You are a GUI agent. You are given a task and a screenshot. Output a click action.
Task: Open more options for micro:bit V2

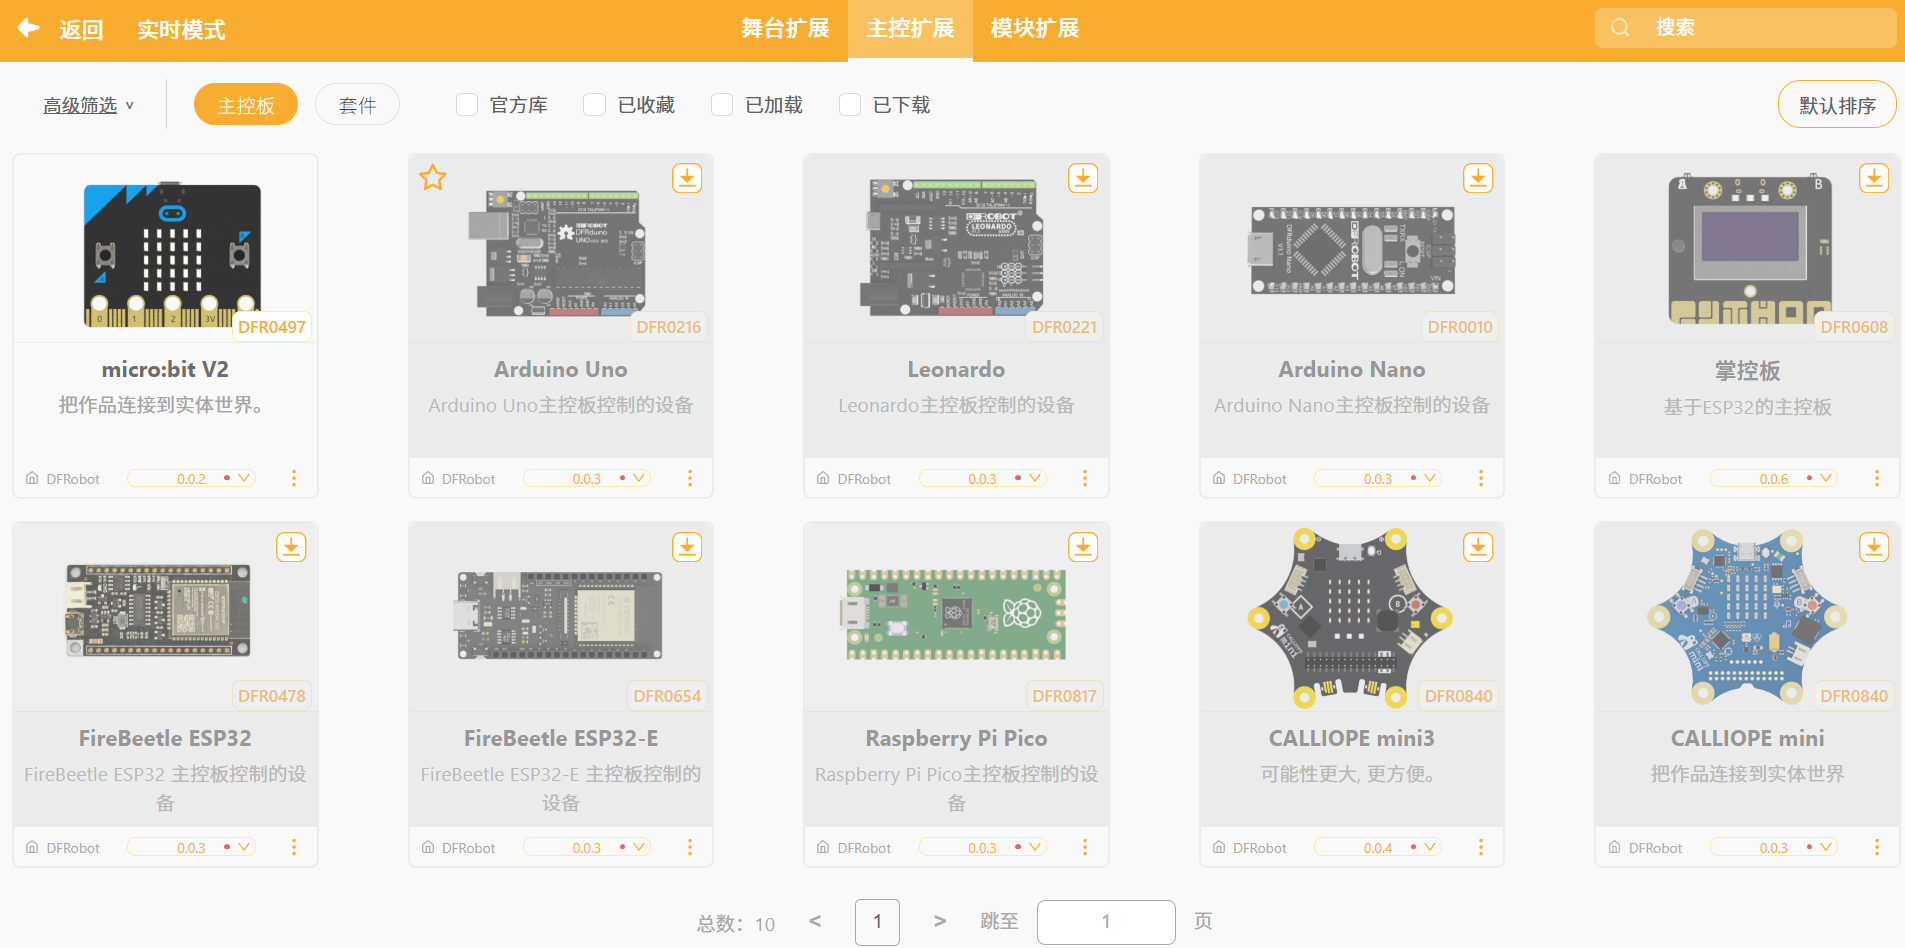click(294, 478)
